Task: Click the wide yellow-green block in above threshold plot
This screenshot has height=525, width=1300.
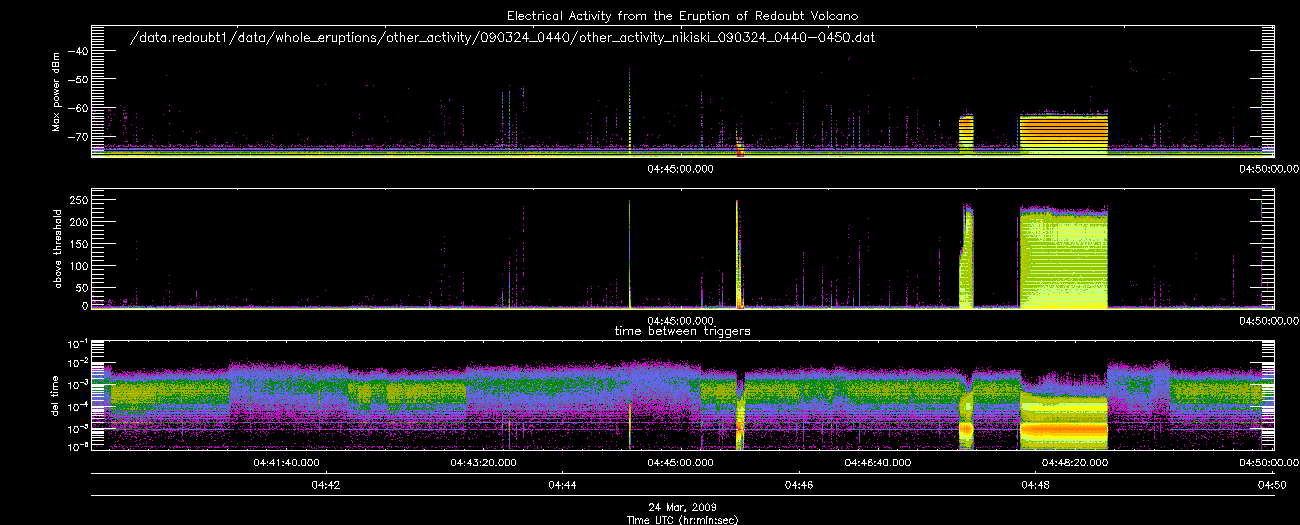Action: 1064,257
